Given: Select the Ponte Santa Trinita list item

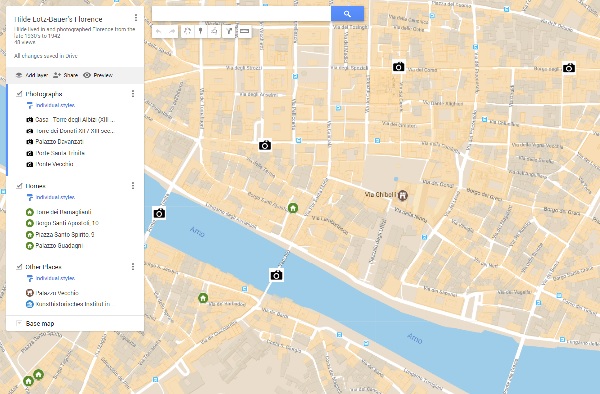Looking at the screenshot, I should pos(55,153).
